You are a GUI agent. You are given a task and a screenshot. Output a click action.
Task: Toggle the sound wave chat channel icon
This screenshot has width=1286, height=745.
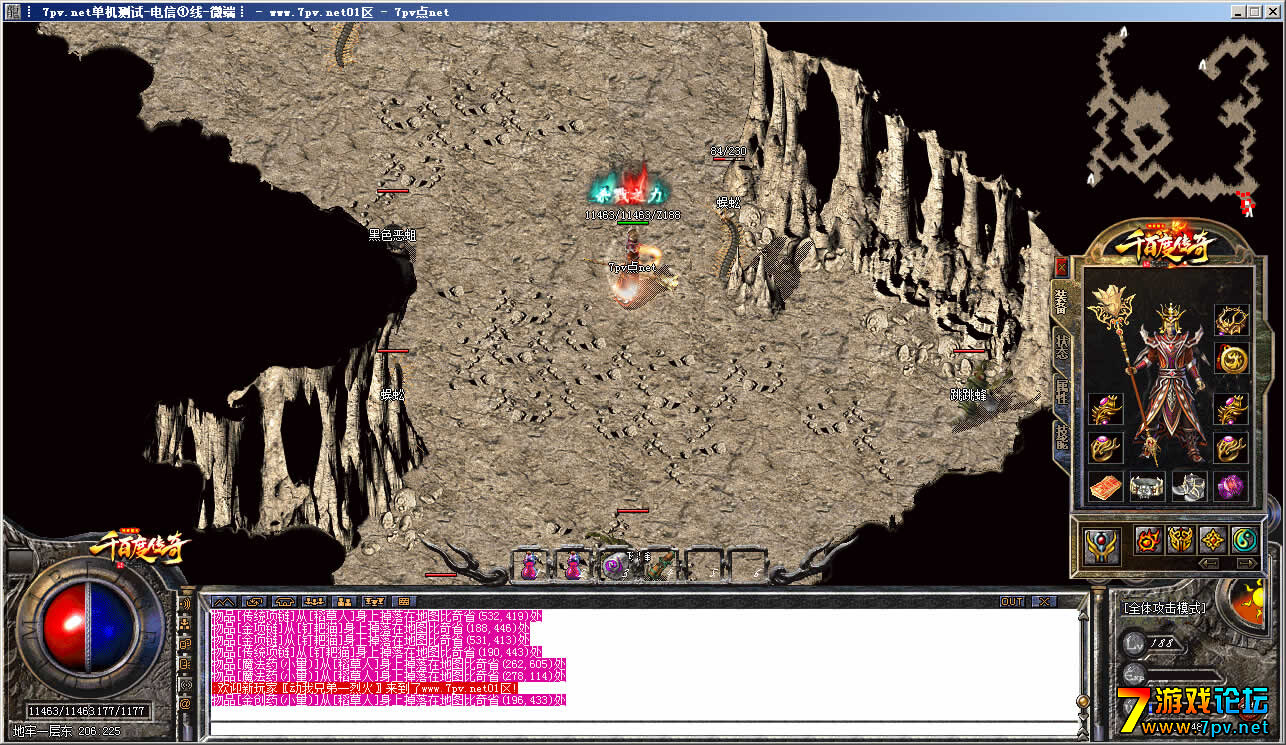point(185,604)
